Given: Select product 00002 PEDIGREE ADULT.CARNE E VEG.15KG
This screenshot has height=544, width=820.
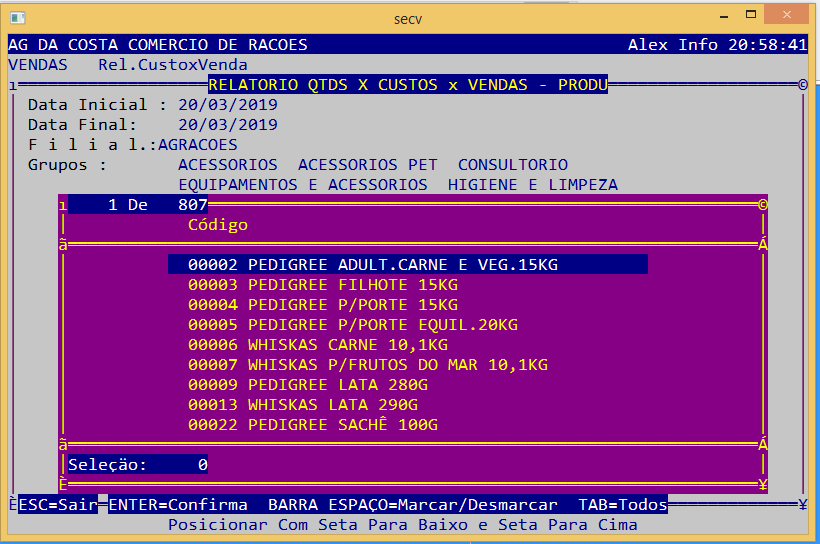Looking at the screenshot, I should click(408, 265).
